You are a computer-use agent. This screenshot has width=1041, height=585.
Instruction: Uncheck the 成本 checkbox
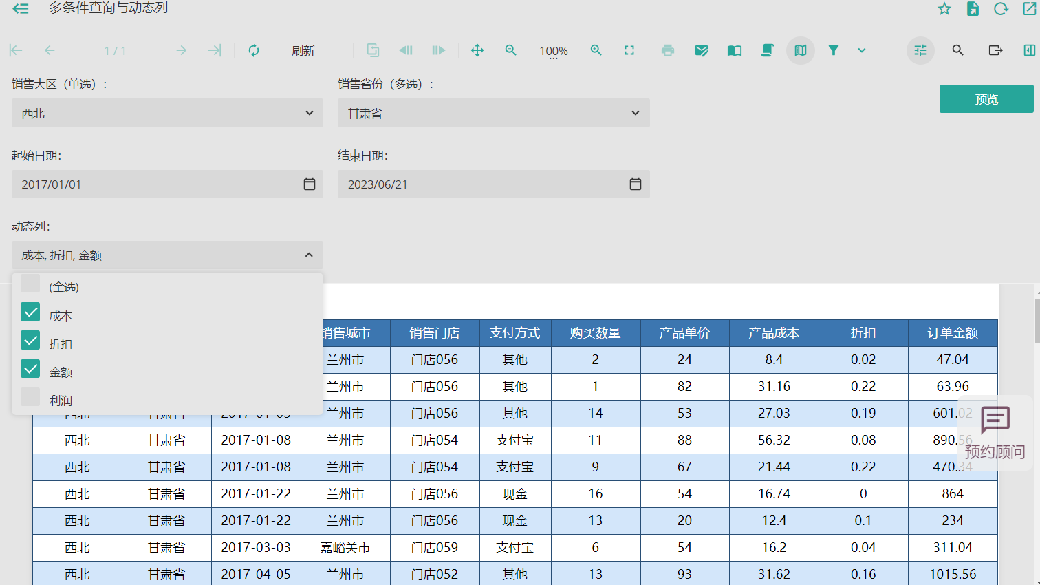(x=31, y=313)
